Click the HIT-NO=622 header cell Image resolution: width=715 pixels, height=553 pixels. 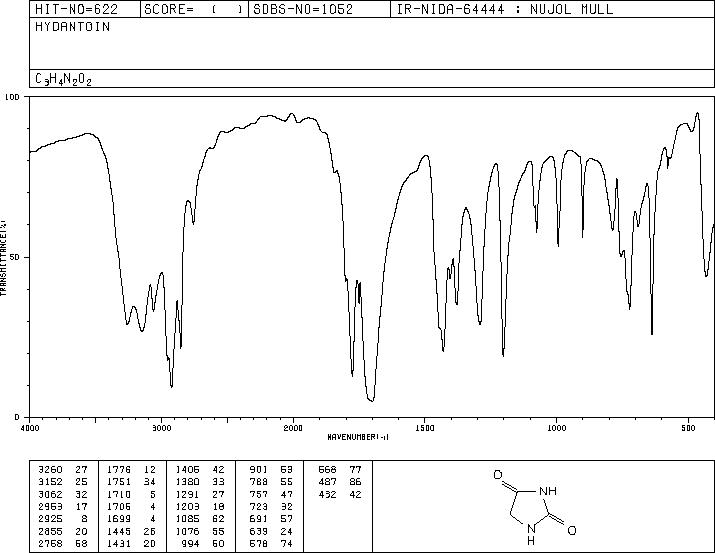pos(76,9)
